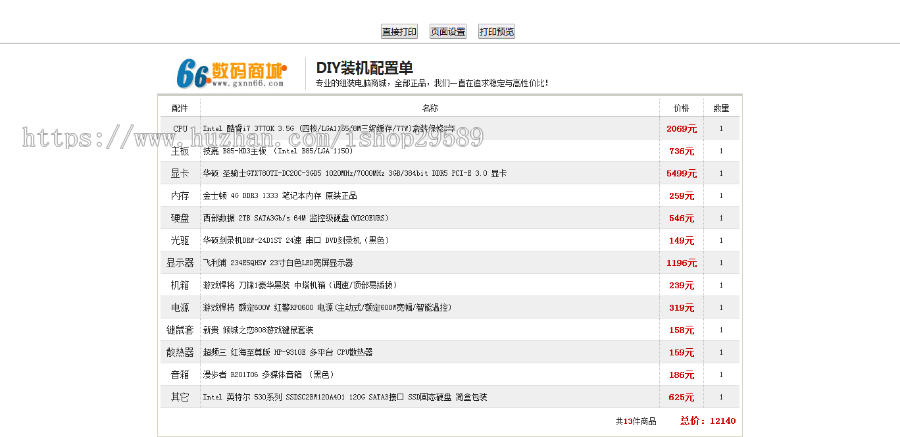Screen dimensions: 900x437
Task: Click the 239元 case price
Action: (x=681, y=285)
